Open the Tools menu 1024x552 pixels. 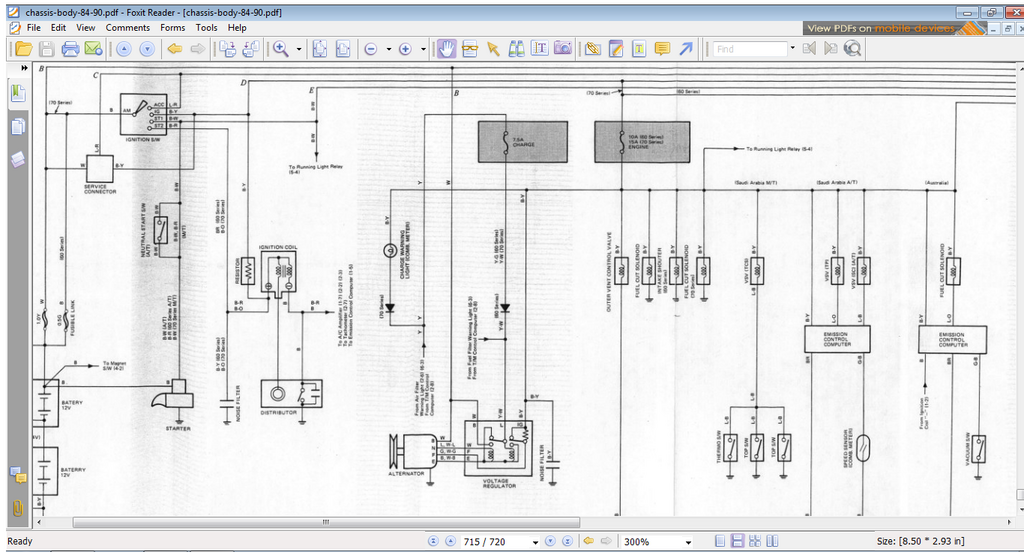click(x=206, y=27)
